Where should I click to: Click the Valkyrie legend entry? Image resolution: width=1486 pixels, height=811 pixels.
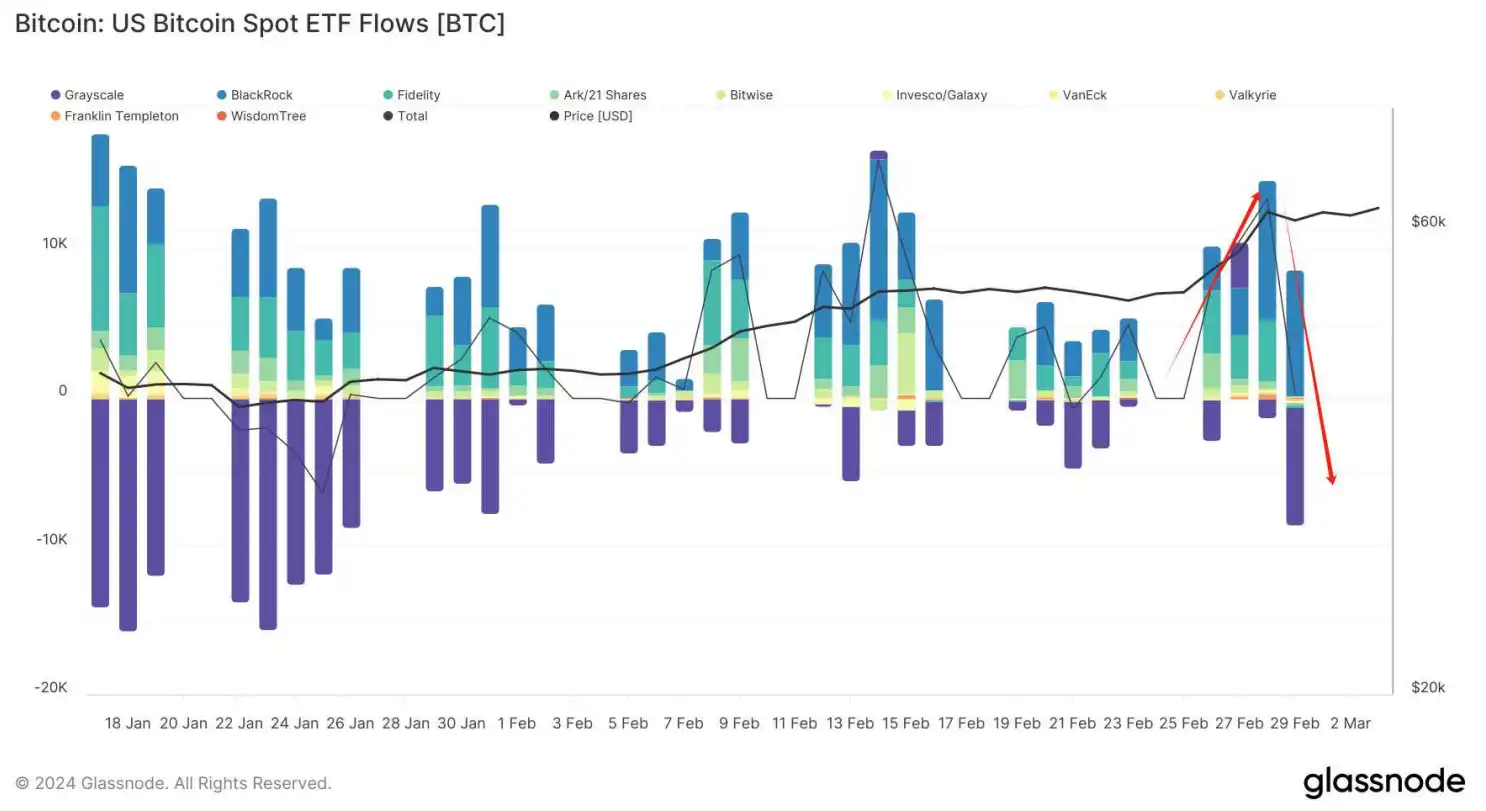pos(1245,95)
